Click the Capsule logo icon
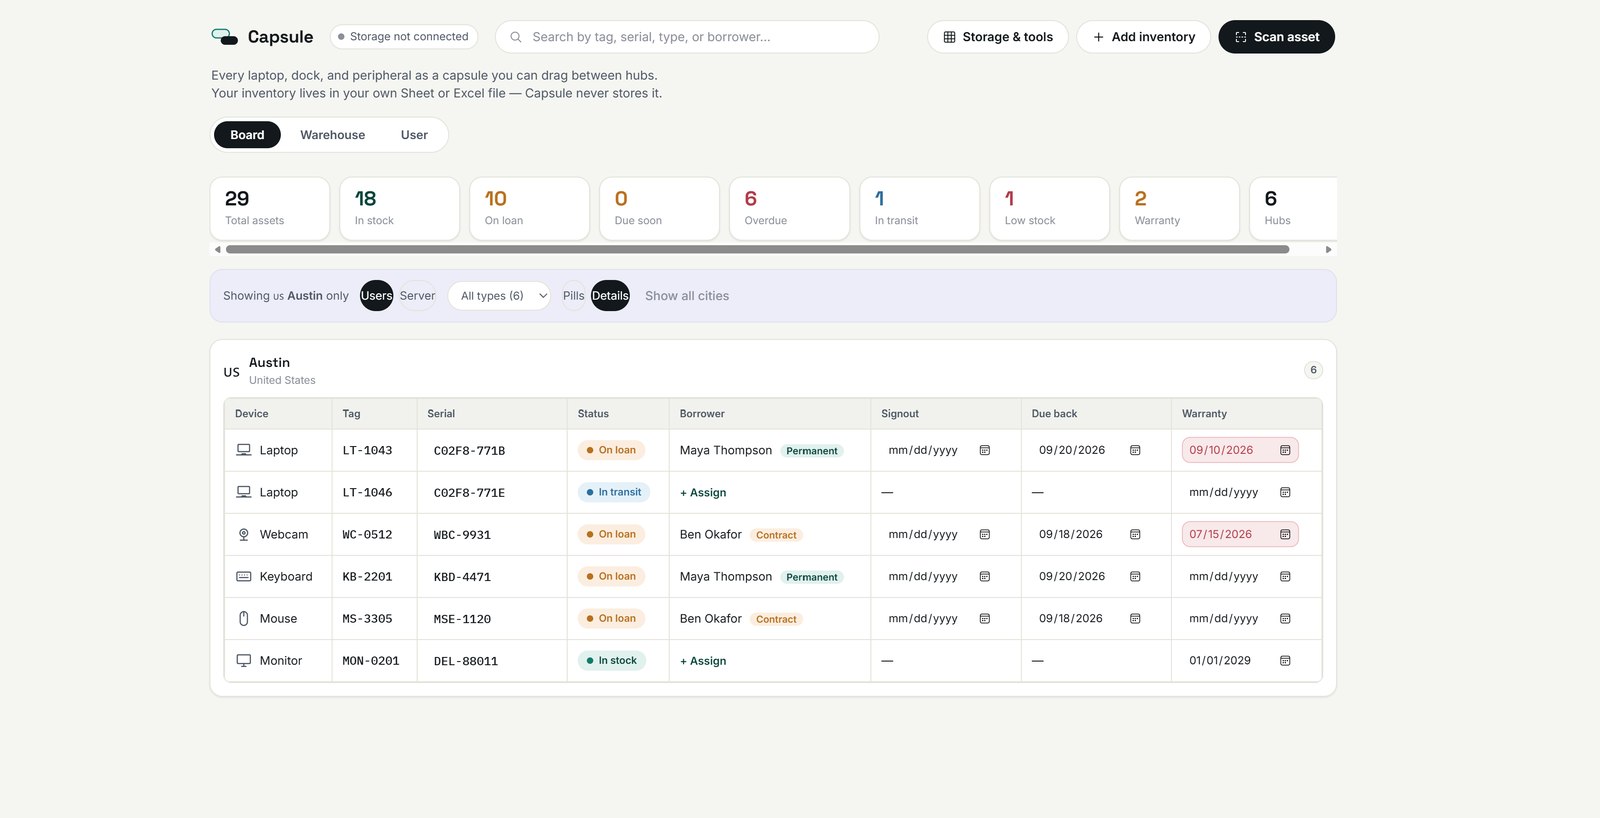Screen dimensions: 1600x818 coord(224,37)
